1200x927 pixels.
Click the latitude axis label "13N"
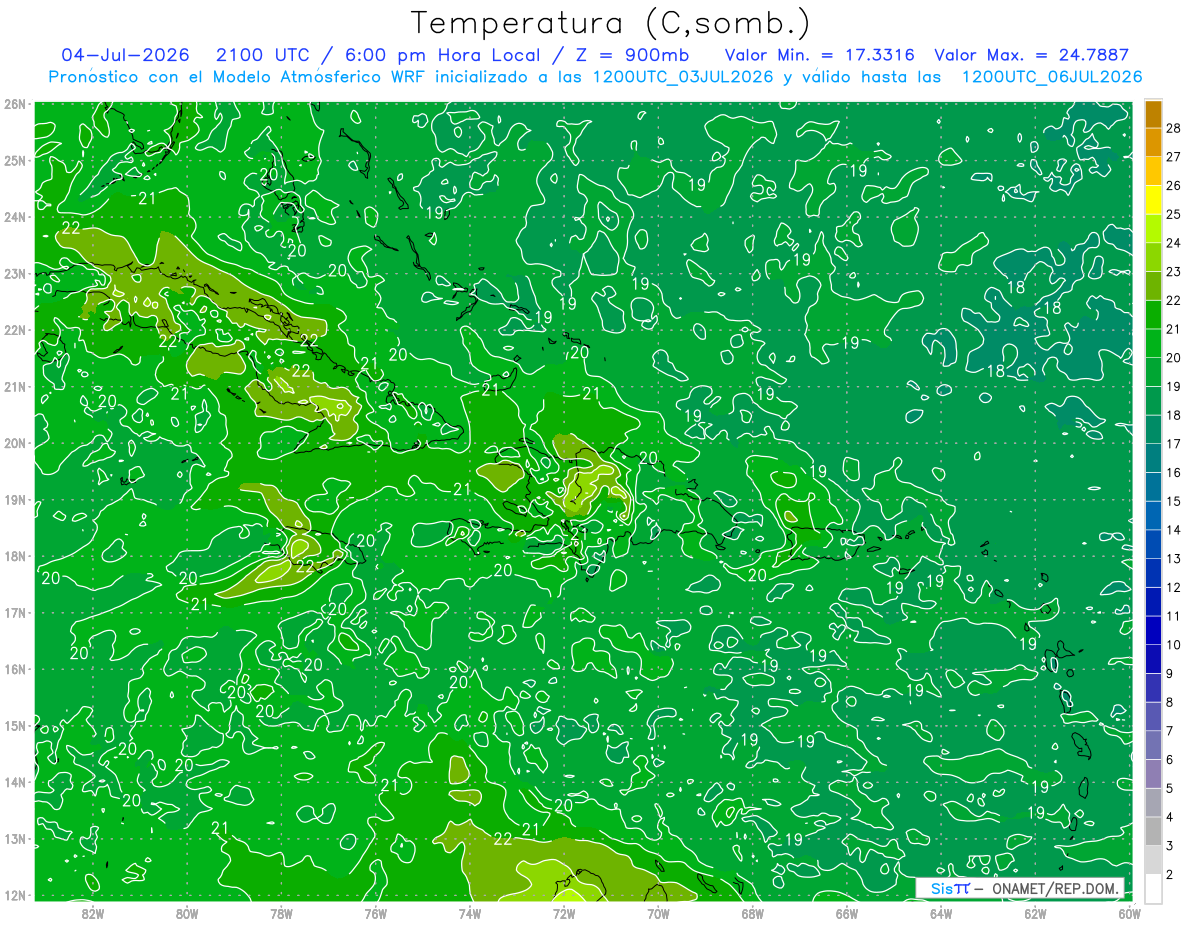pos(15,839)
